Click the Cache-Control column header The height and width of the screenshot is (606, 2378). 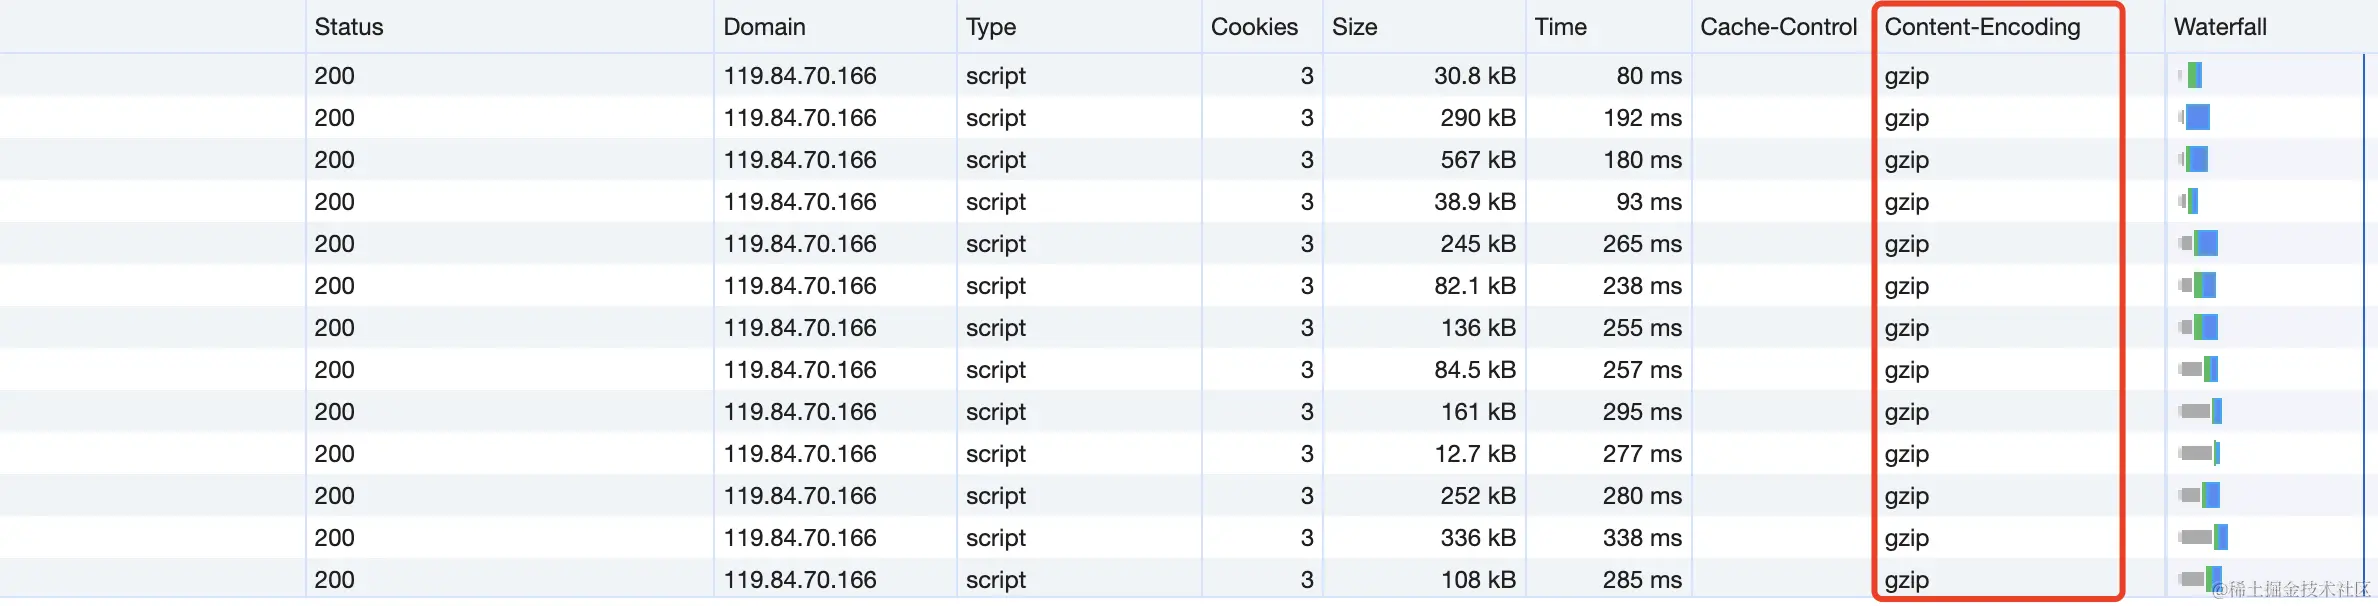[x=1778, y=27]
